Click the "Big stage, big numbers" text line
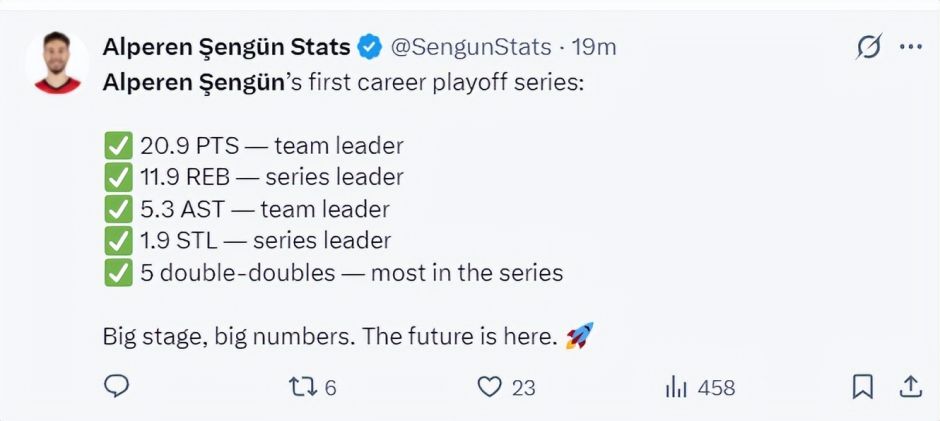This screenshot has height=421, width=940. pyautogui.click(x=329, y=337)
